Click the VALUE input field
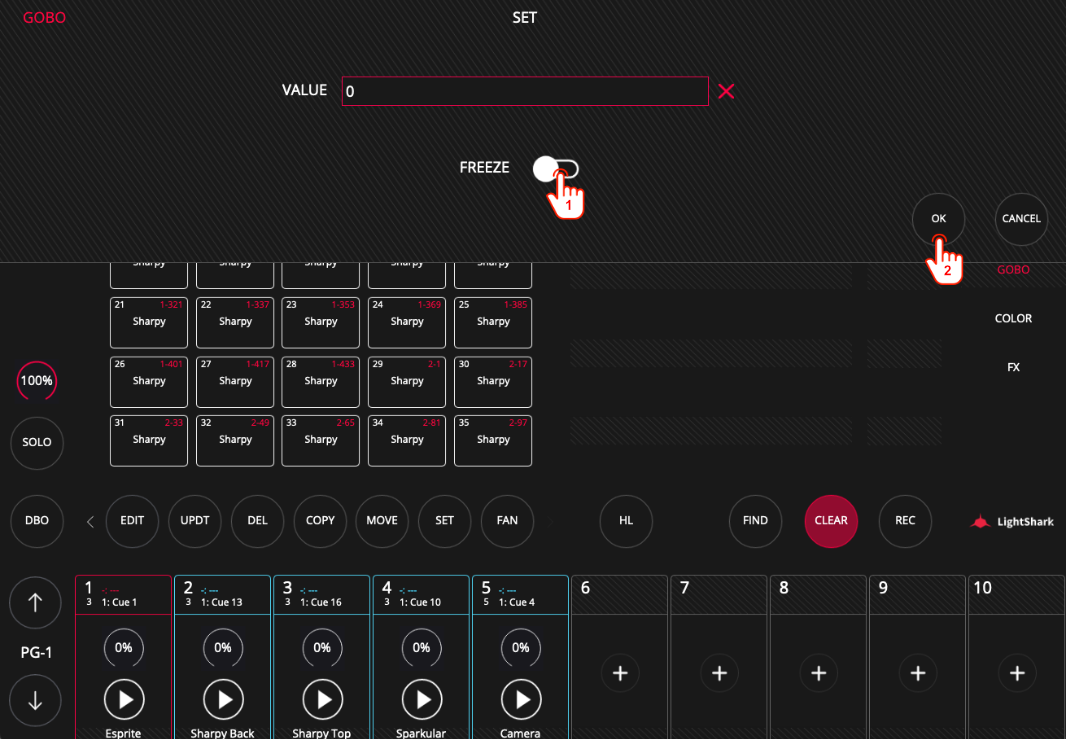The width and height of the screenshot is (1066, 739). coord(525,91)
